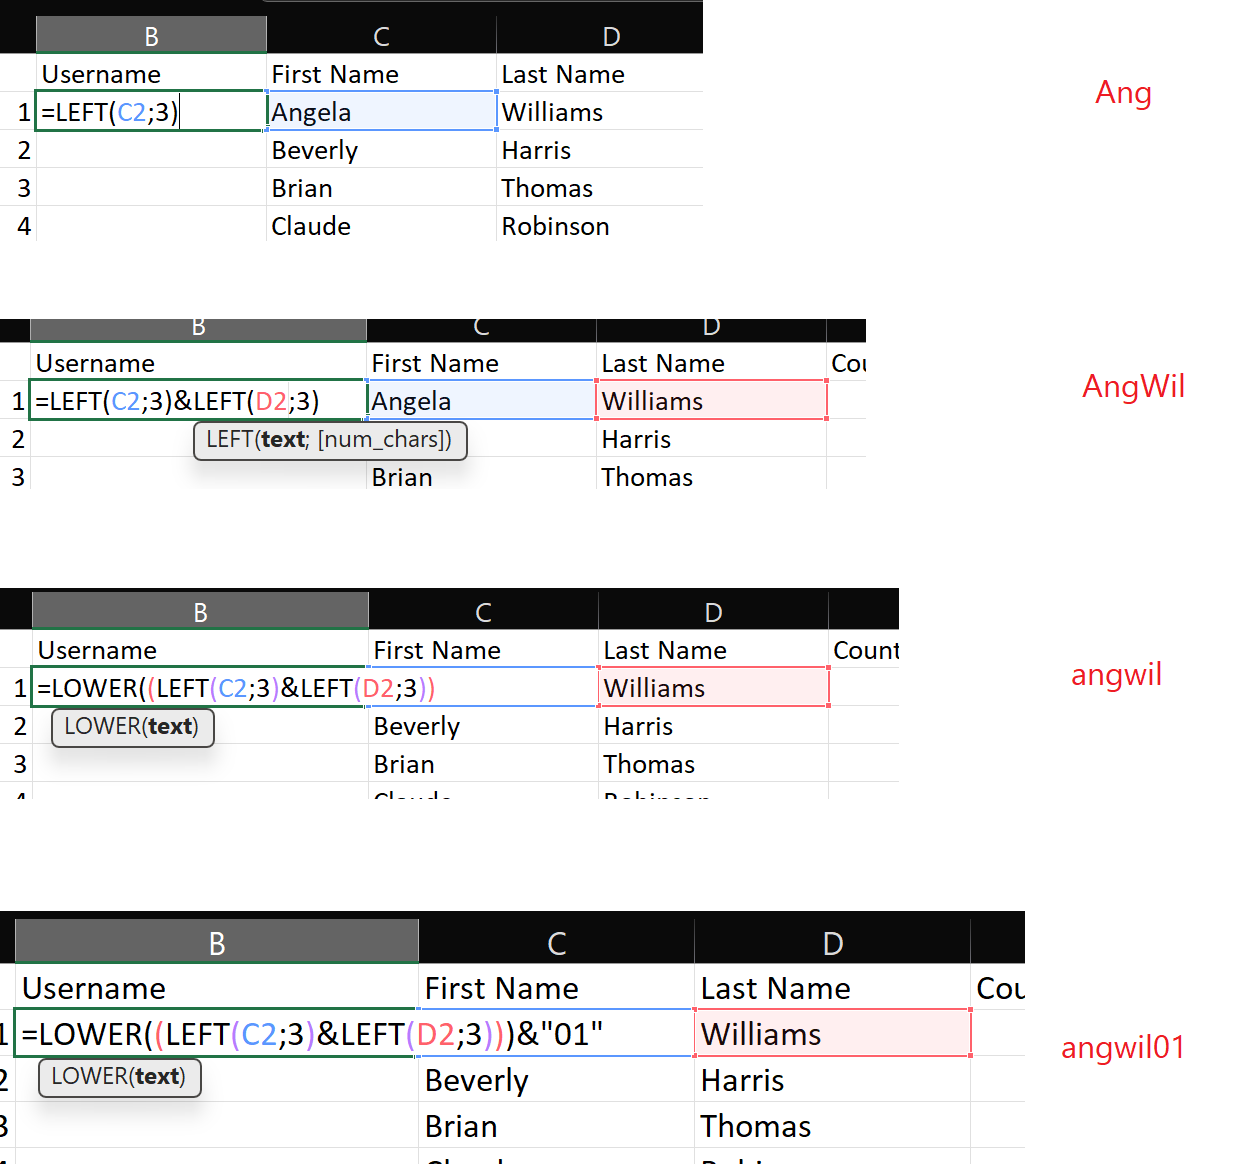Select cell Harris in the third sheet
The image size is (1244, 1164).
pyautogui.click(x=714, y=725)
